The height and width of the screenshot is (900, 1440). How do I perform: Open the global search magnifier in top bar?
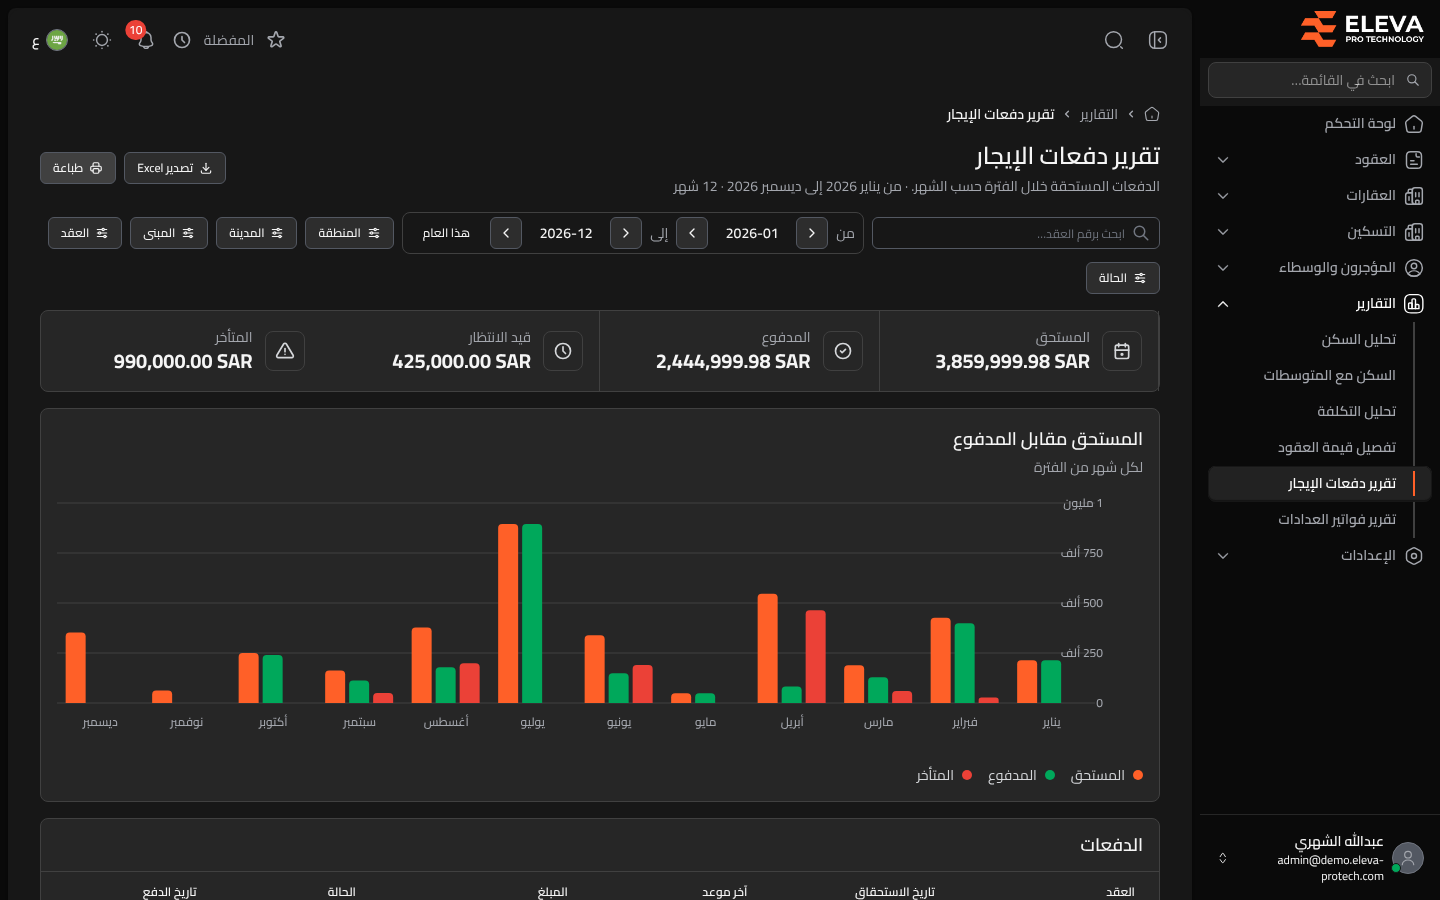tap(1114, 40)
